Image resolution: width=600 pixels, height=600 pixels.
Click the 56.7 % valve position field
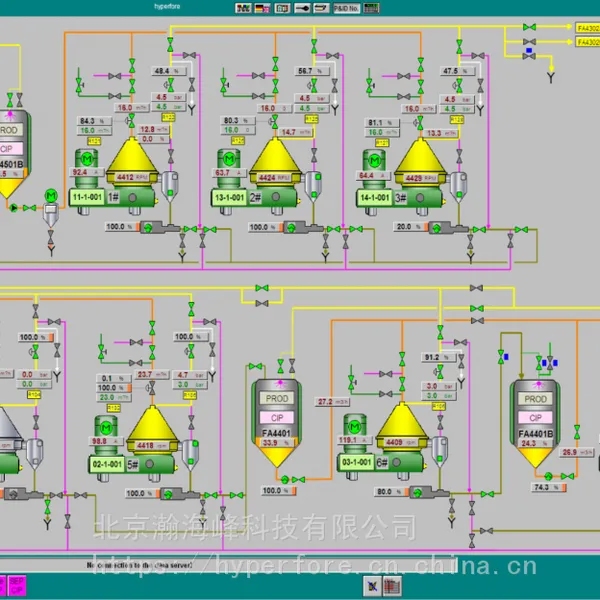pyautogui.click(x=312, y=71)
